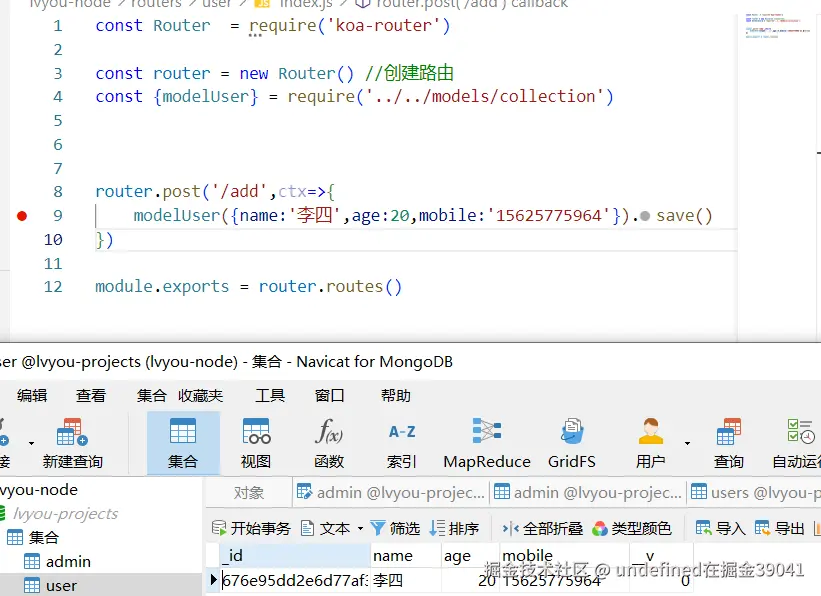Open the Collection (集合) menu
Viewport: 821px width, 596px height.
click(151, 395)
